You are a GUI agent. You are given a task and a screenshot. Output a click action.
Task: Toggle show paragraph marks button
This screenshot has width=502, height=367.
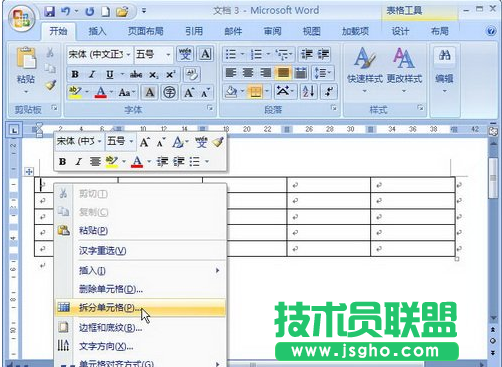tap(329, 91)
